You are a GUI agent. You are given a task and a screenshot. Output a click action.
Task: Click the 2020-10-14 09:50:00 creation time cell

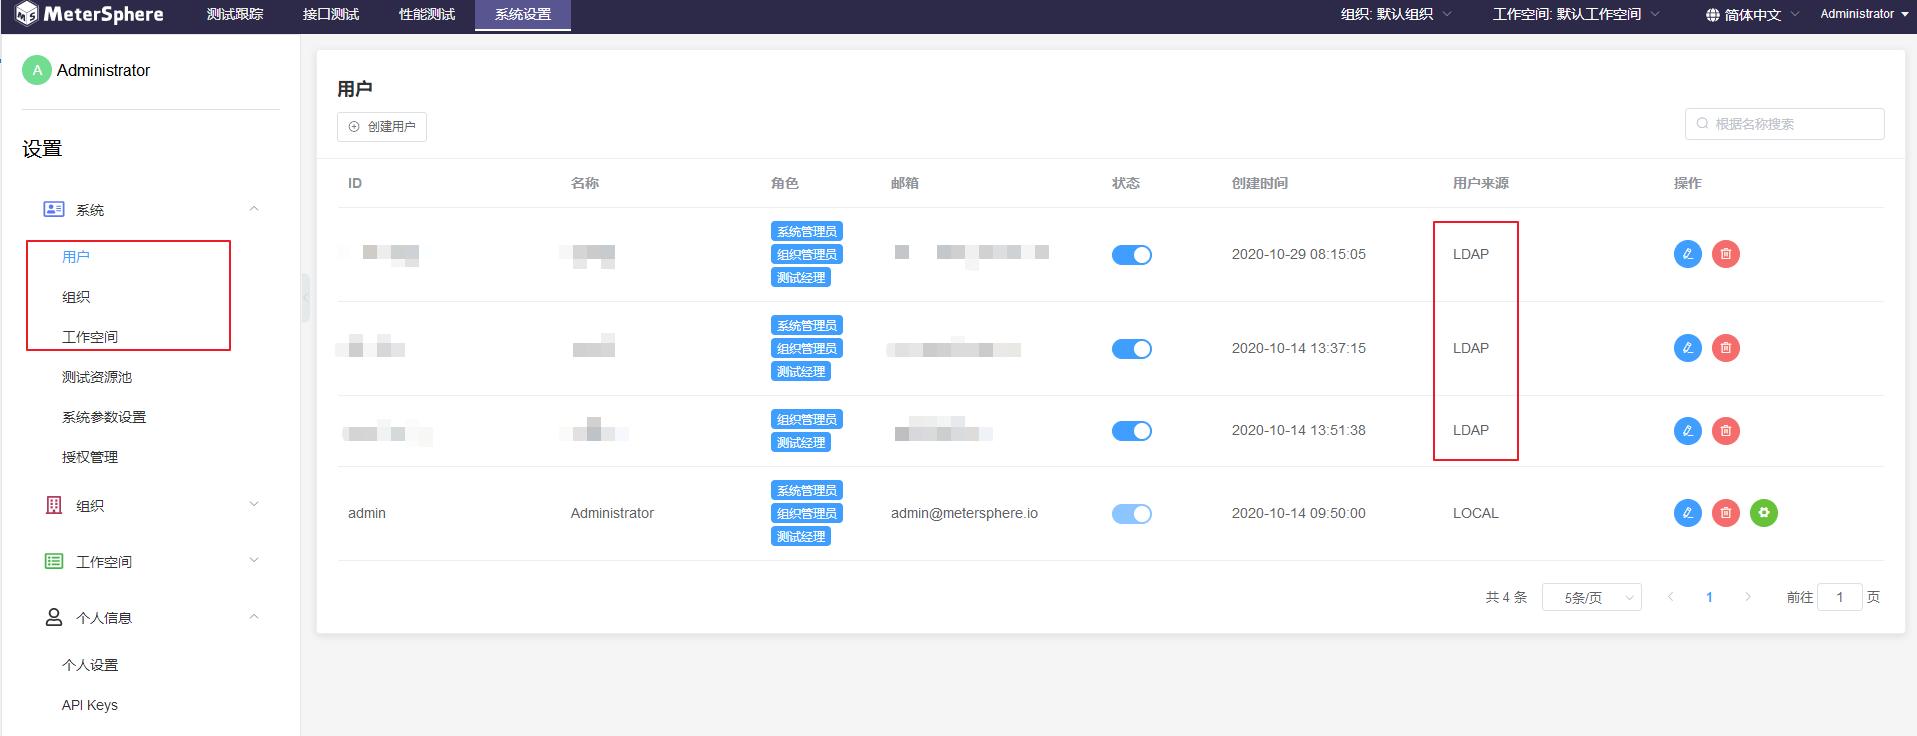[x=1299, y=513]
